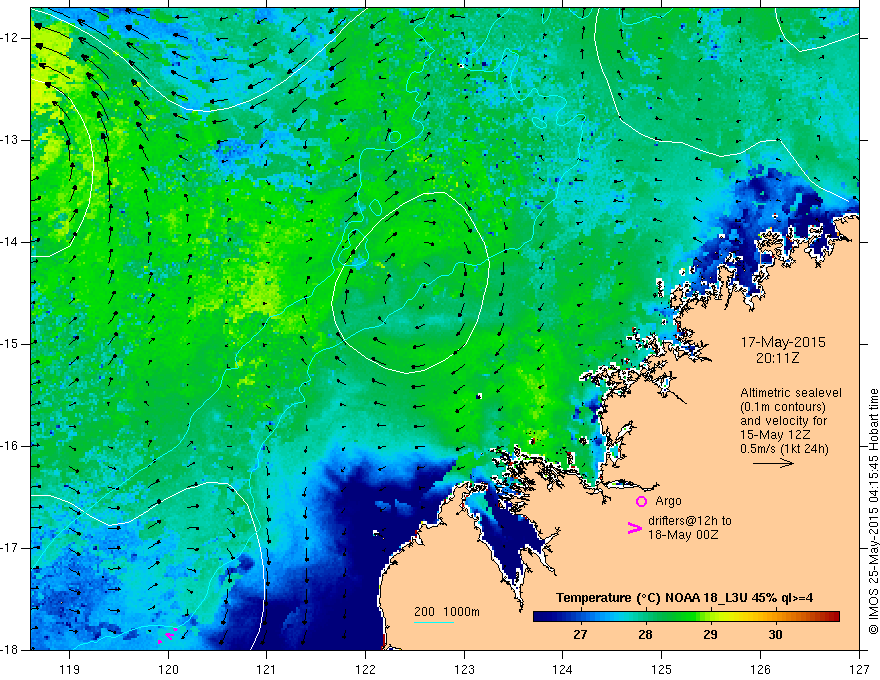Click the date text '17-May-2015'
Image resolution: width=880 pixels, height=680 pixels.
pos(783,342)
